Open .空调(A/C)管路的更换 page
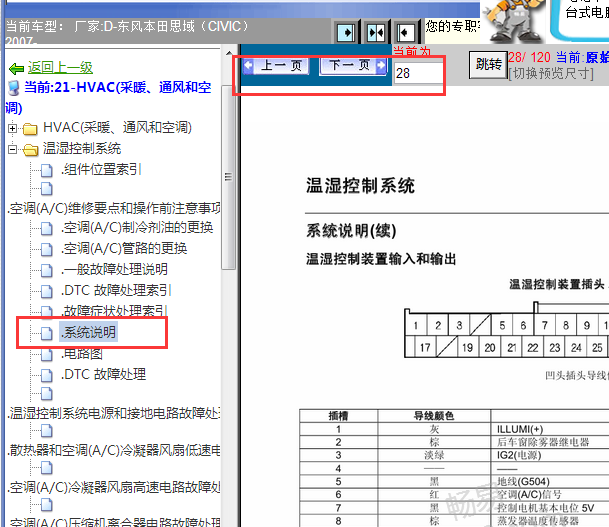The image size is (609, 527). tap(124, 248)
